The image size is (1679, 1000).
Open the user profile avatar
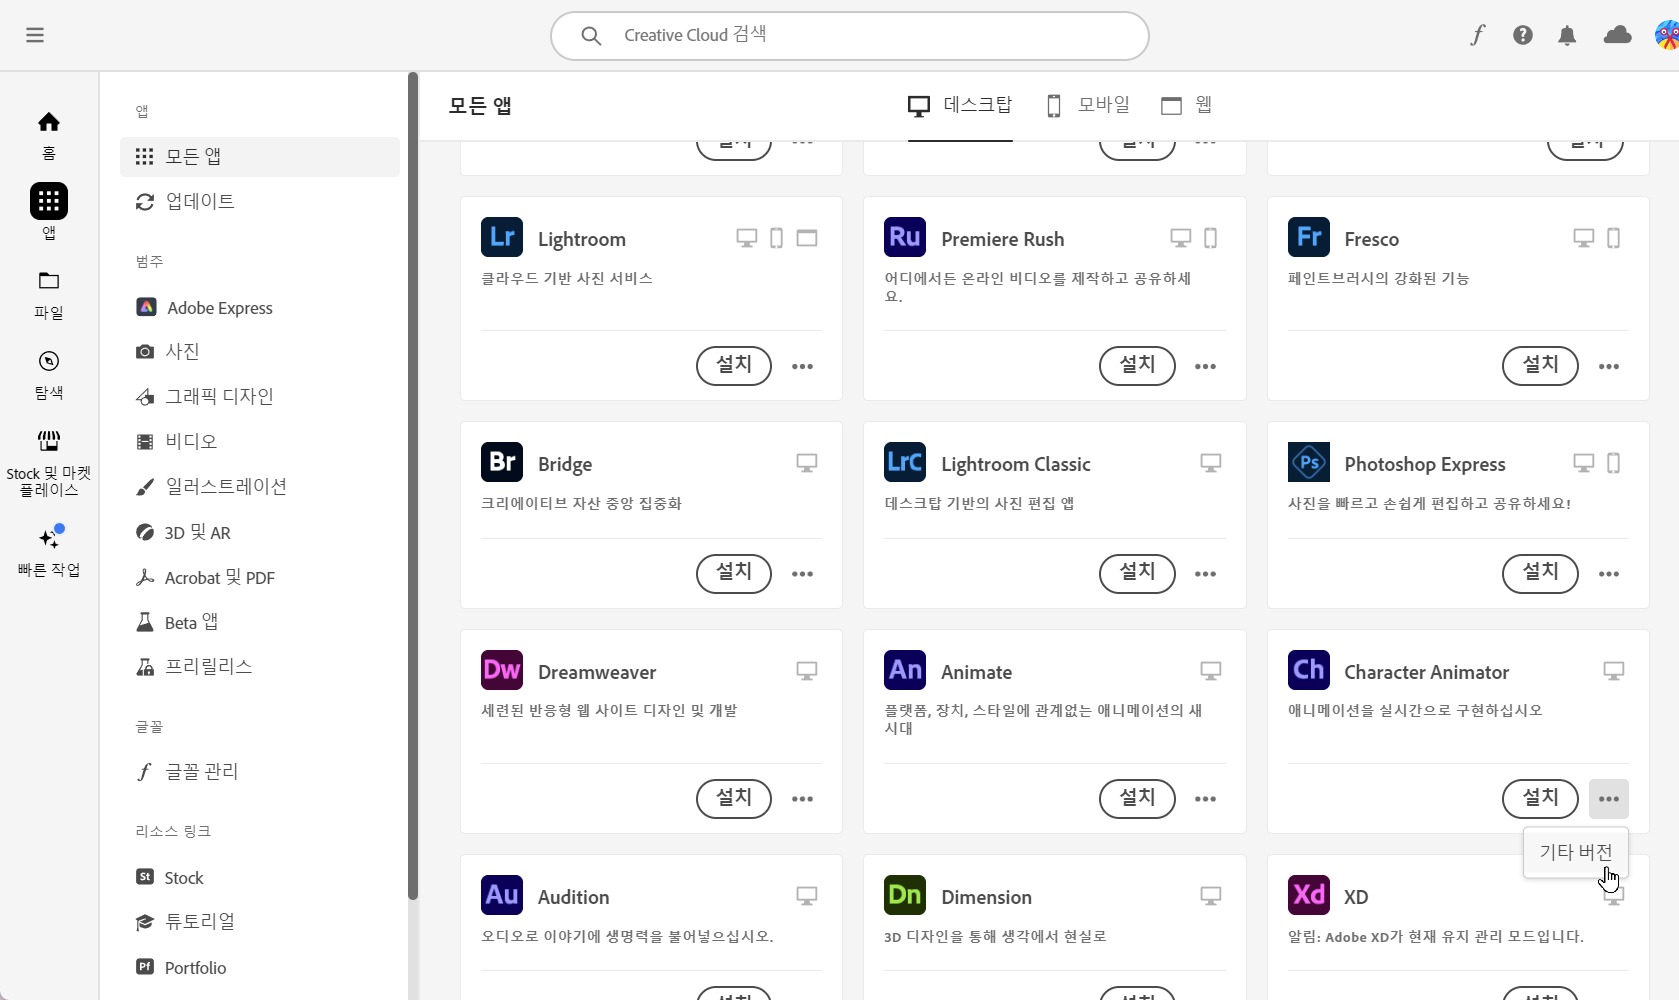(x=1667, y=35)
